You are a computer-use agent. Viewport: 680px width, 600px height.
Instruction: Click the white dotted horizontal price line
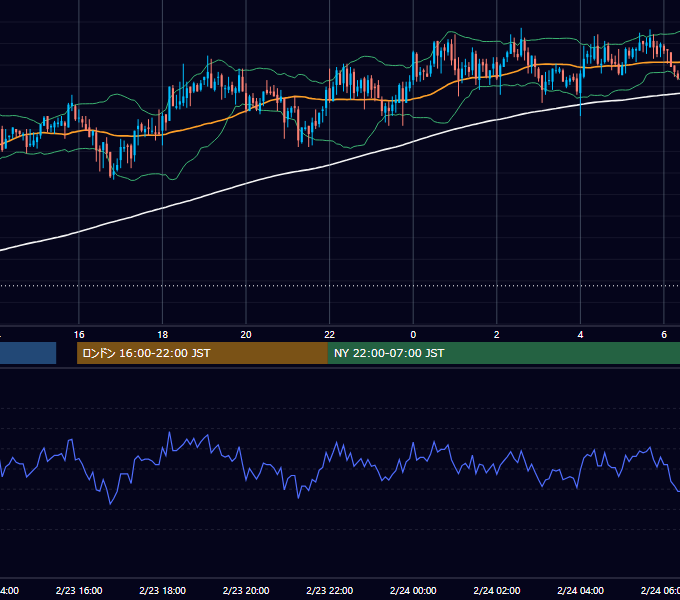pos(340,286)
